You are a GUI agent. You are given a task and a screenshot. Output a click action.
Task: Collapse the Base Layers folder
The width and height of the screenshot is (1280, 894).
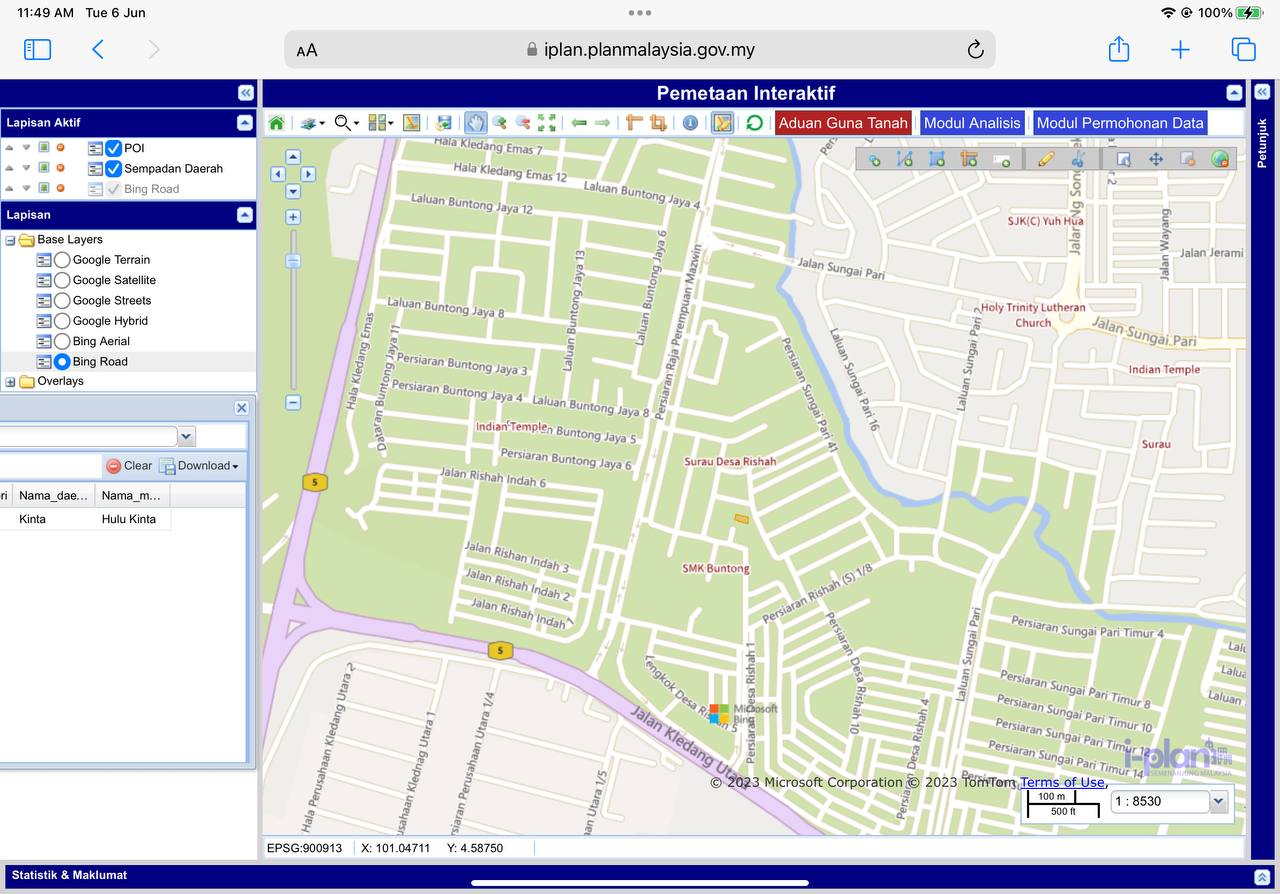click(10, 240)
